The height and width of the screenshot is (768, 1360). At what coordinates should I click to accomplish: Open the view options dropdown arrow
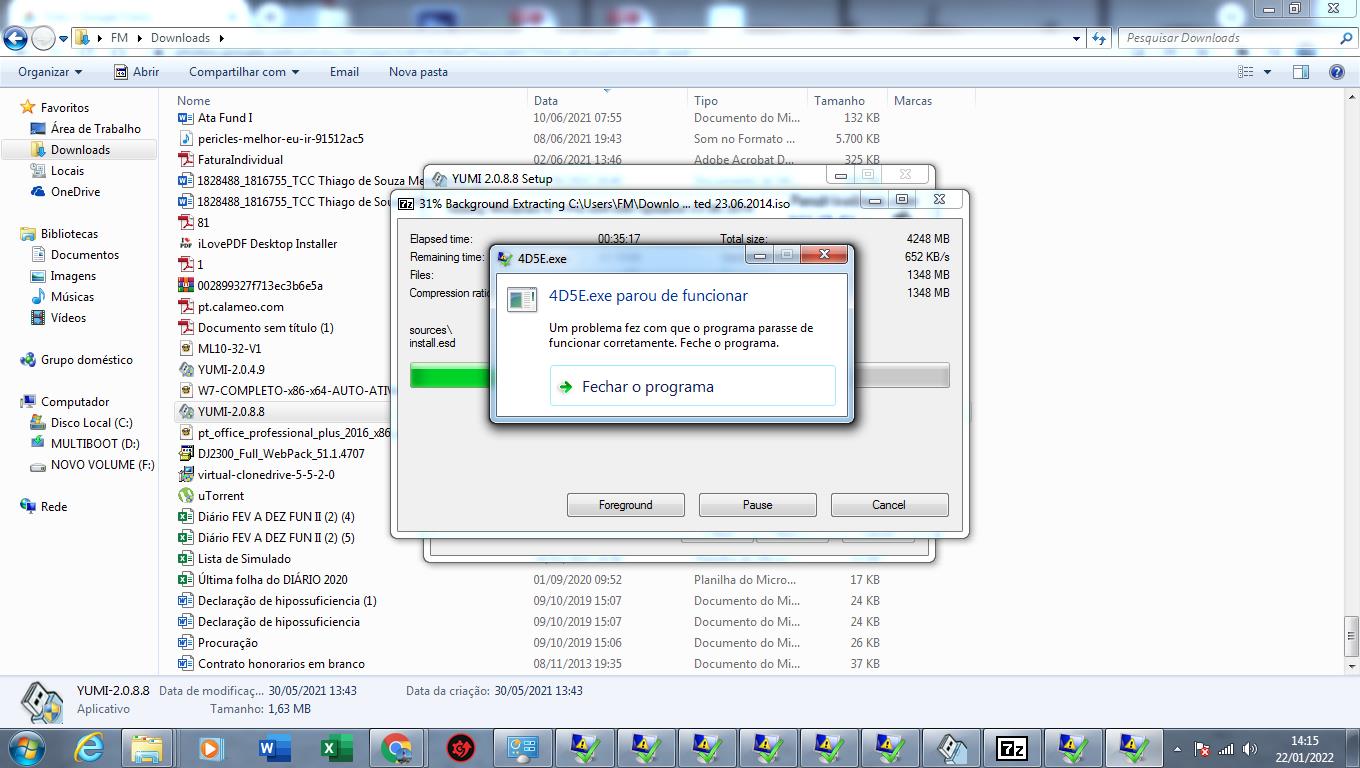1267,72
